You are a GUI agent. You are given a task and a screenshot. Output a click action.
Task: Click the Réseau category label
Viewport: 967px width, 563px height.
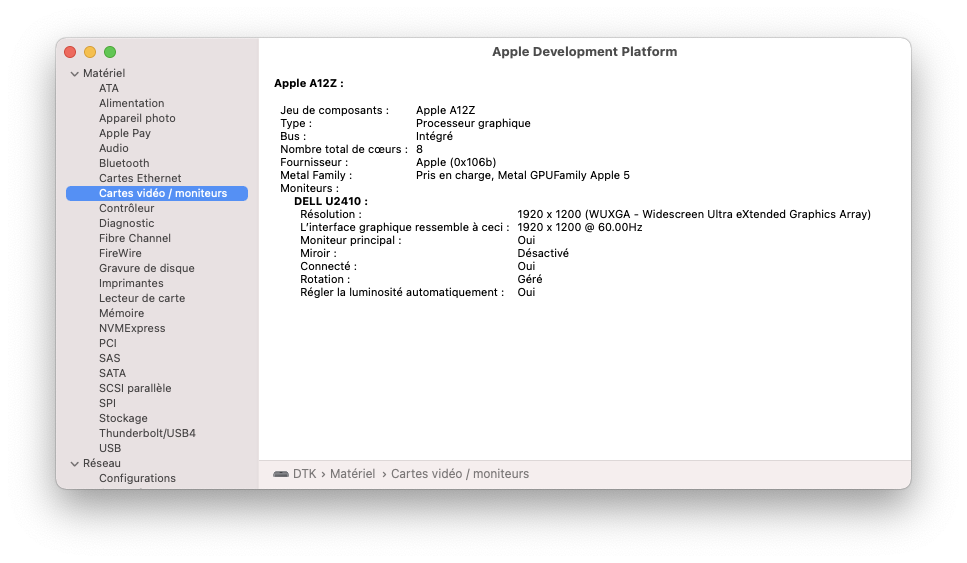102,464
